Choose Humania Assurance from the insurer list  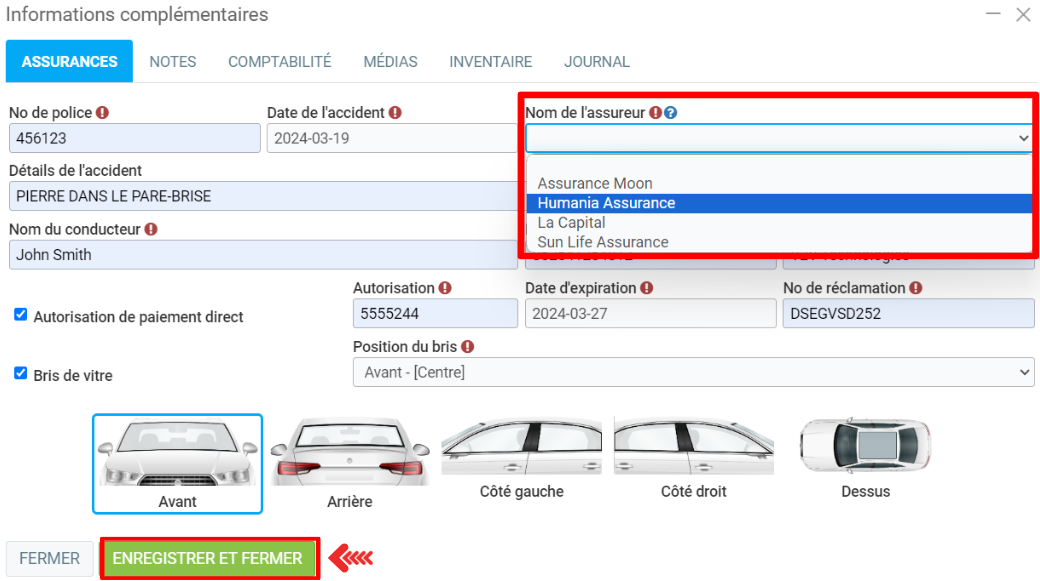[606, 203]
